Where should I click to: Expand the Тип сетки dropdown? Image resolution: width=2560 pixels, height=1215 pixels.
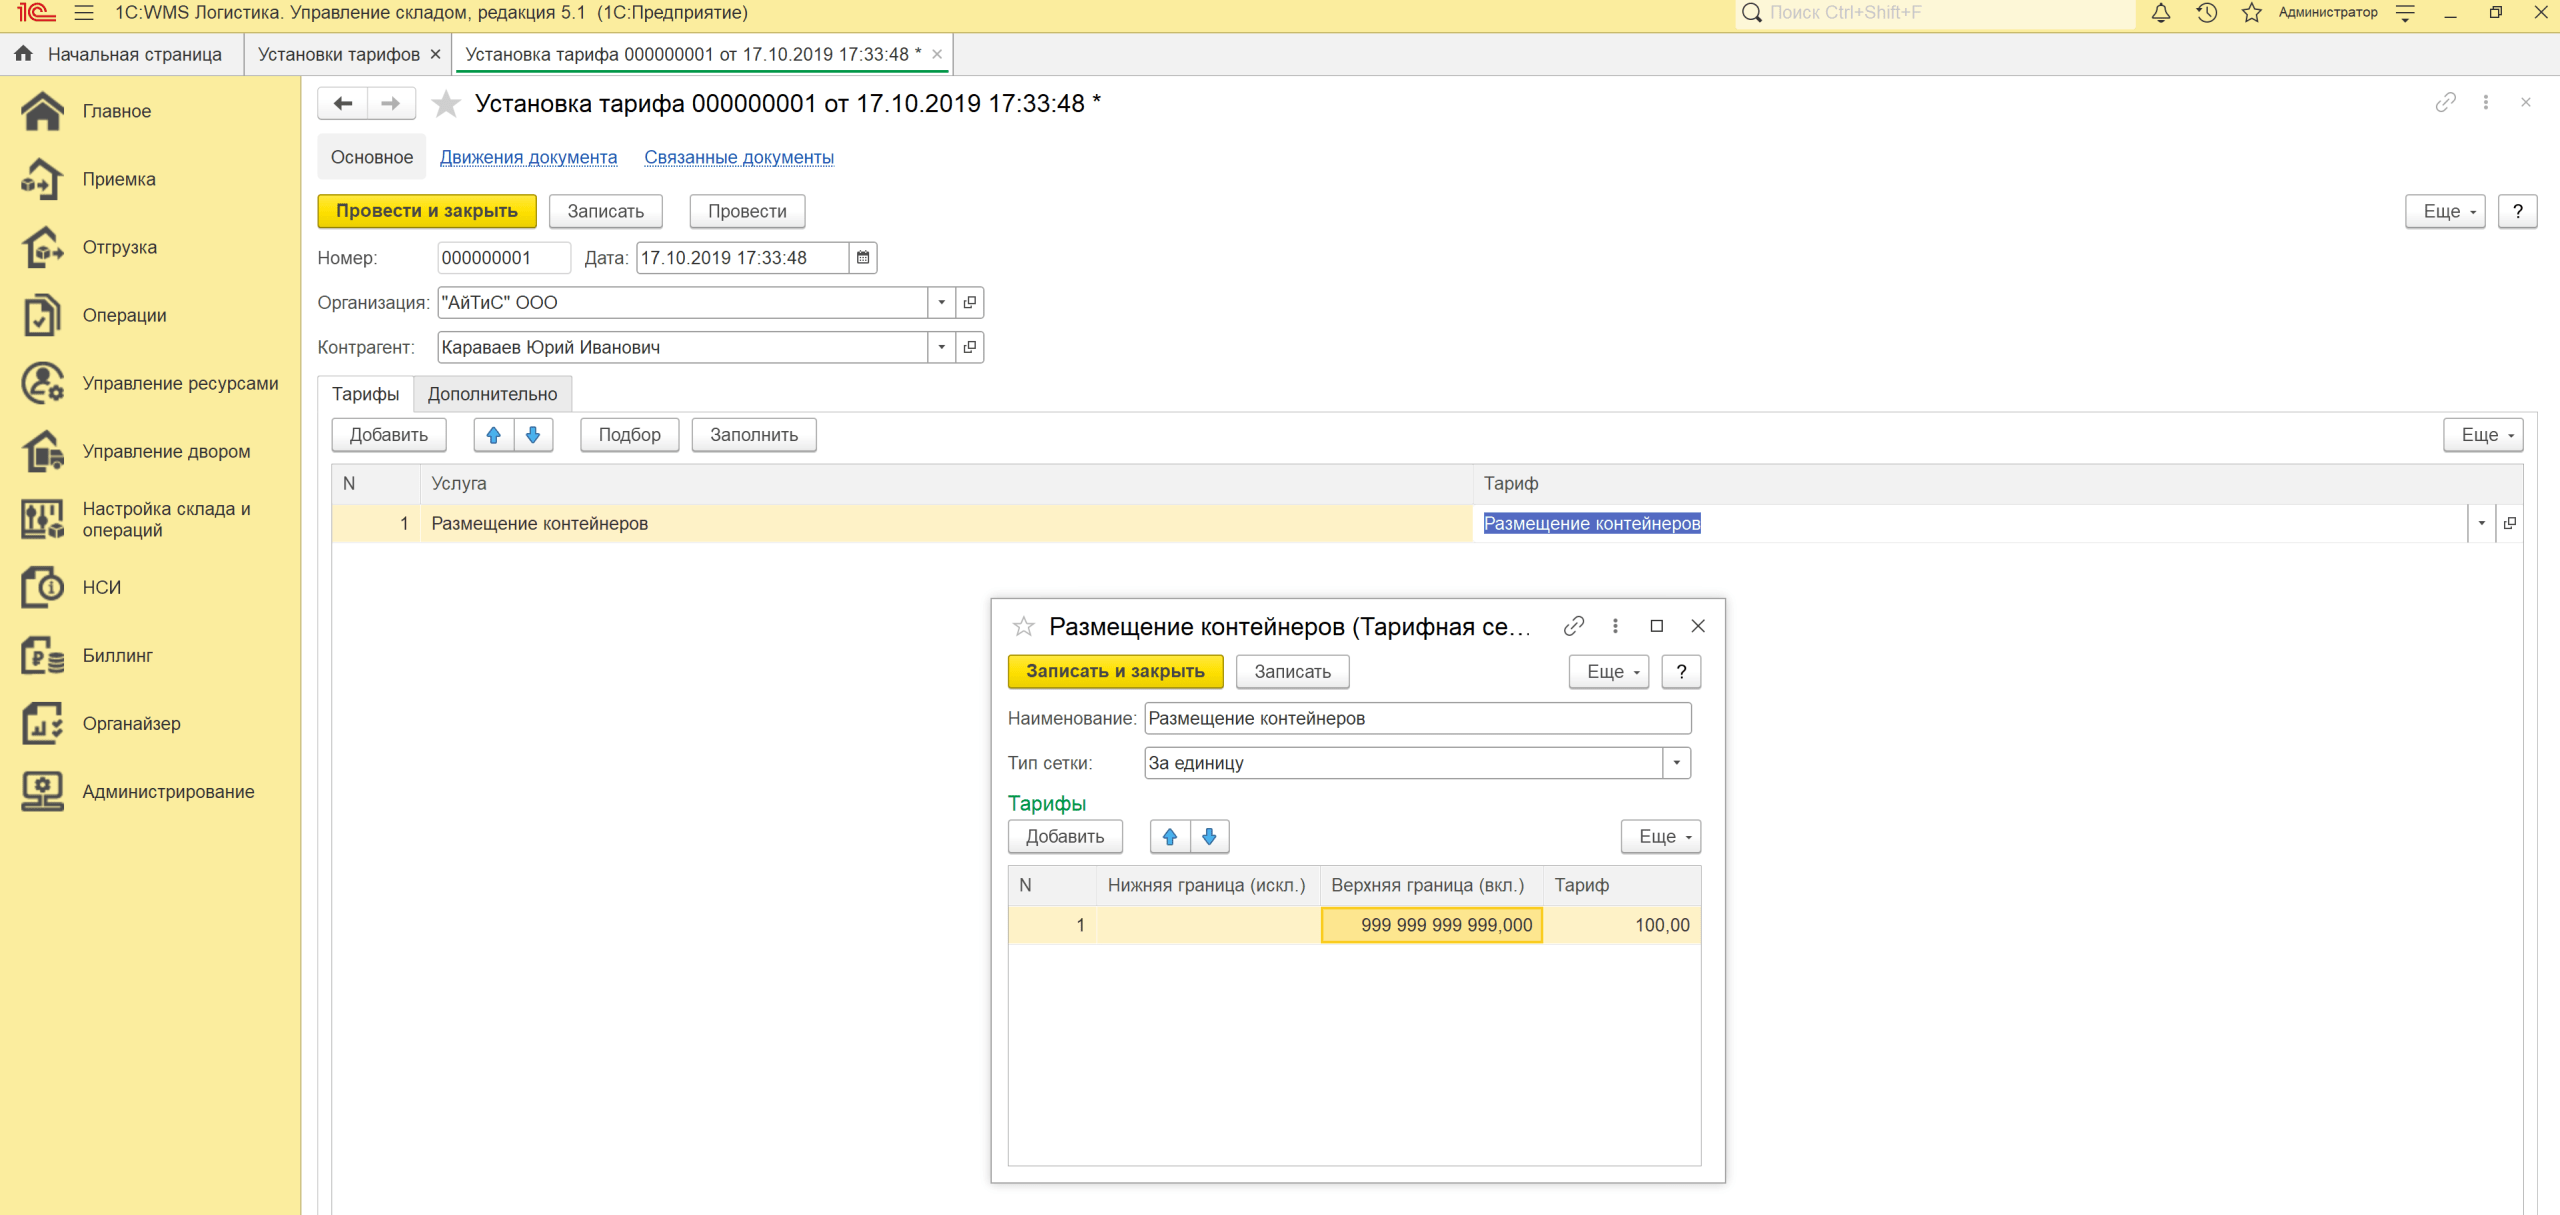coord(1676,763)
